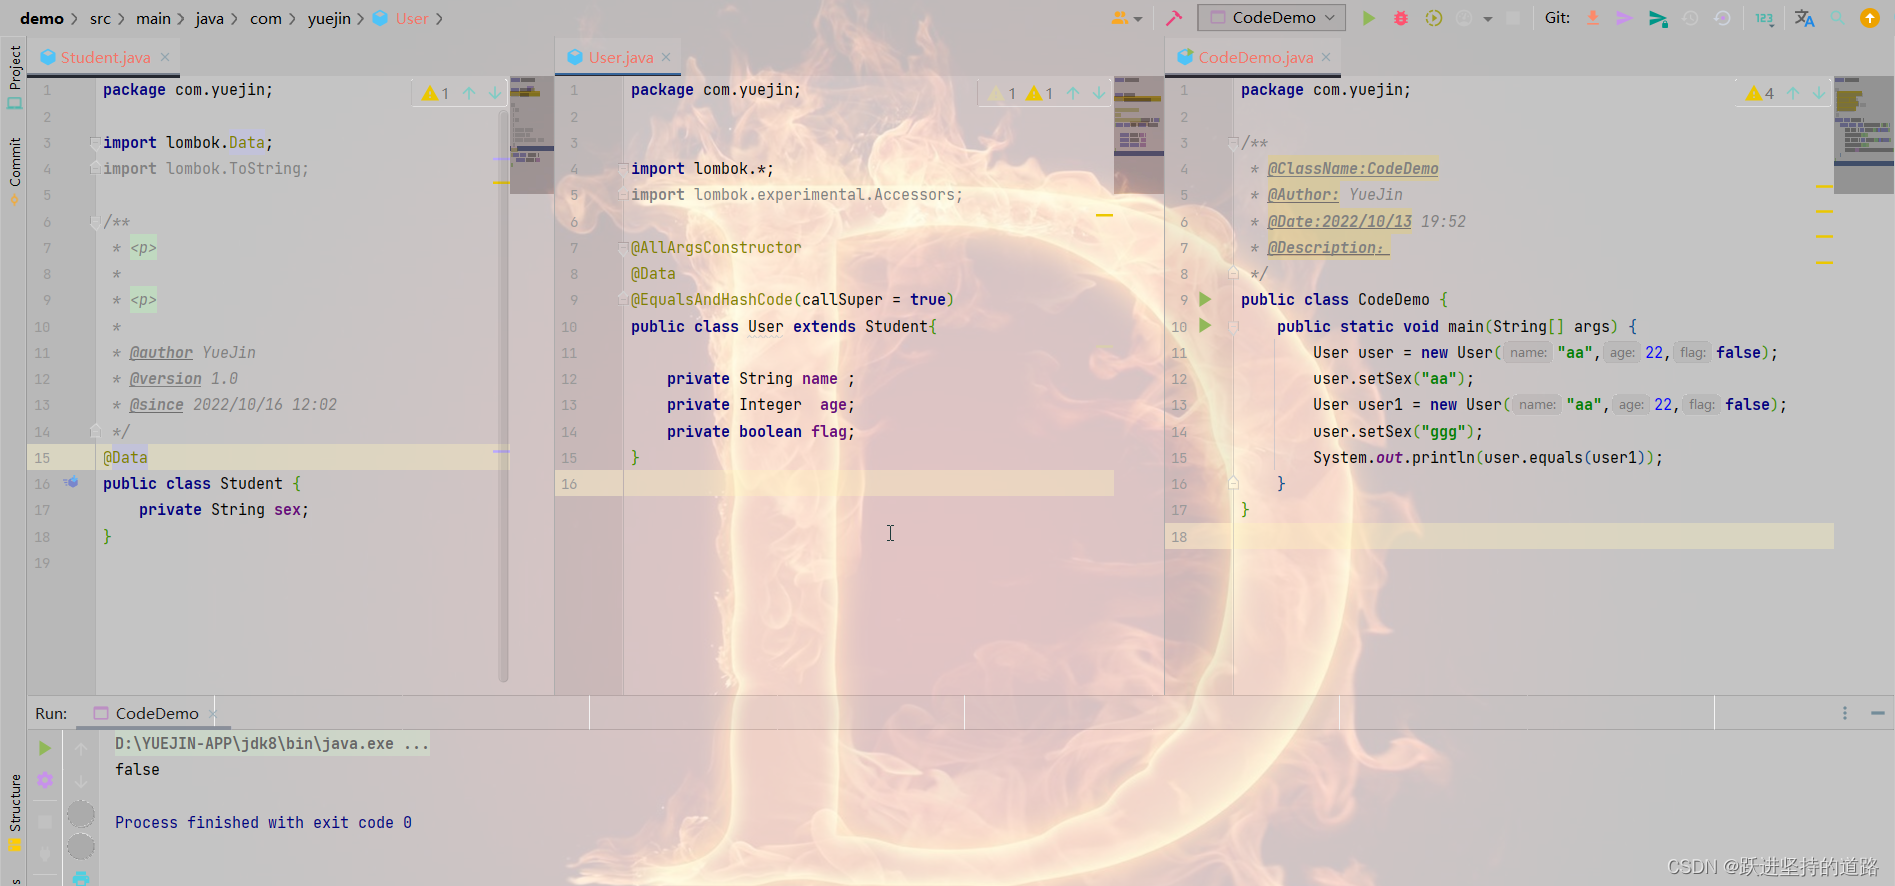Go to next problem in CodeDemo.java
Screen dimensions: 1895x886
pos(1819,93)
